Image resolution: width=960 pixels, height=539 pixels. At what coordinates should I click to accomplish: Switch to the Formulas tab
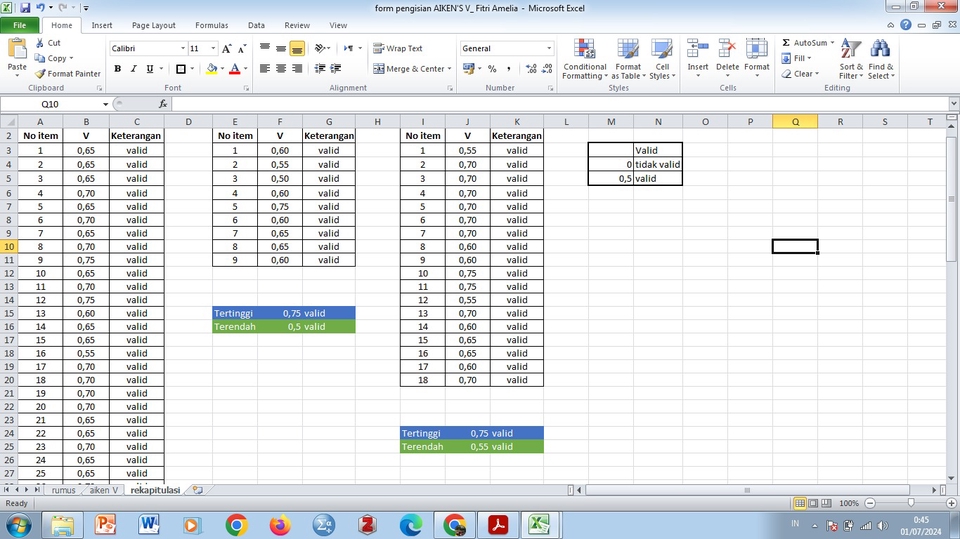pyautogui.click(x=212, y=25)
